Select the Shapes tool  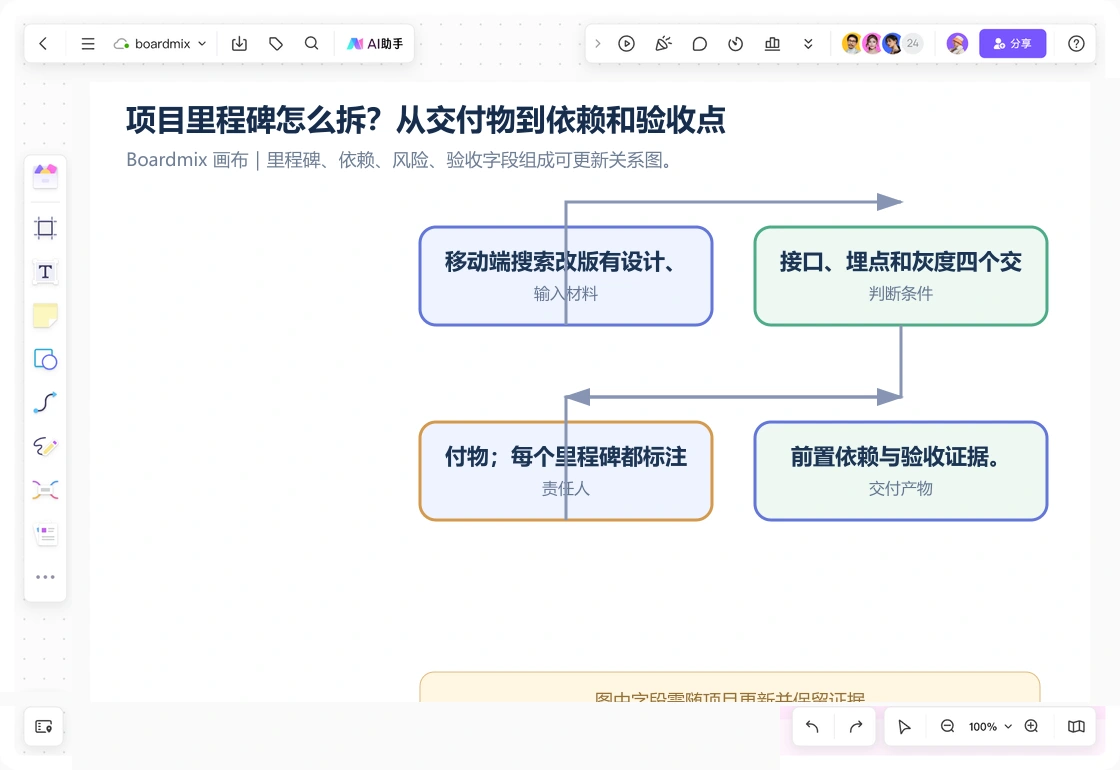pos(45,359)
